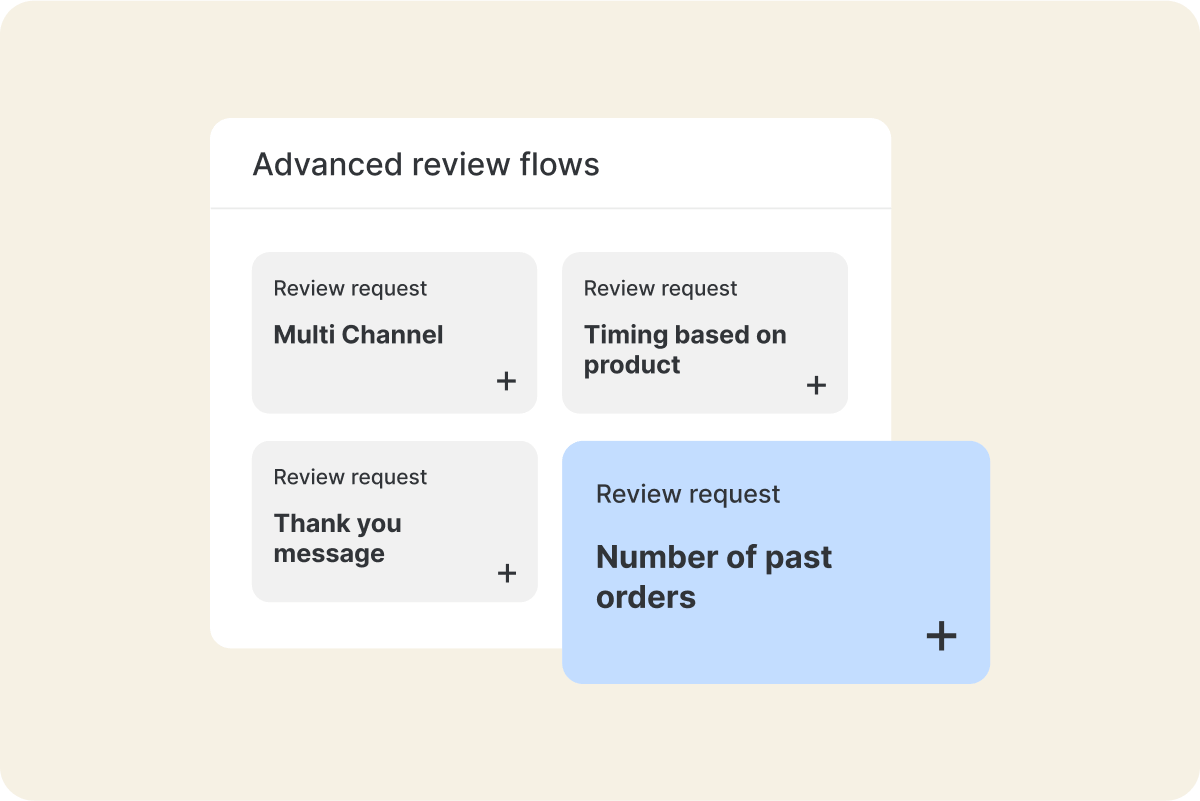Click Review request label above Thank you message
Viewport: 1200px width, 801px height.
tap(350, 478)
